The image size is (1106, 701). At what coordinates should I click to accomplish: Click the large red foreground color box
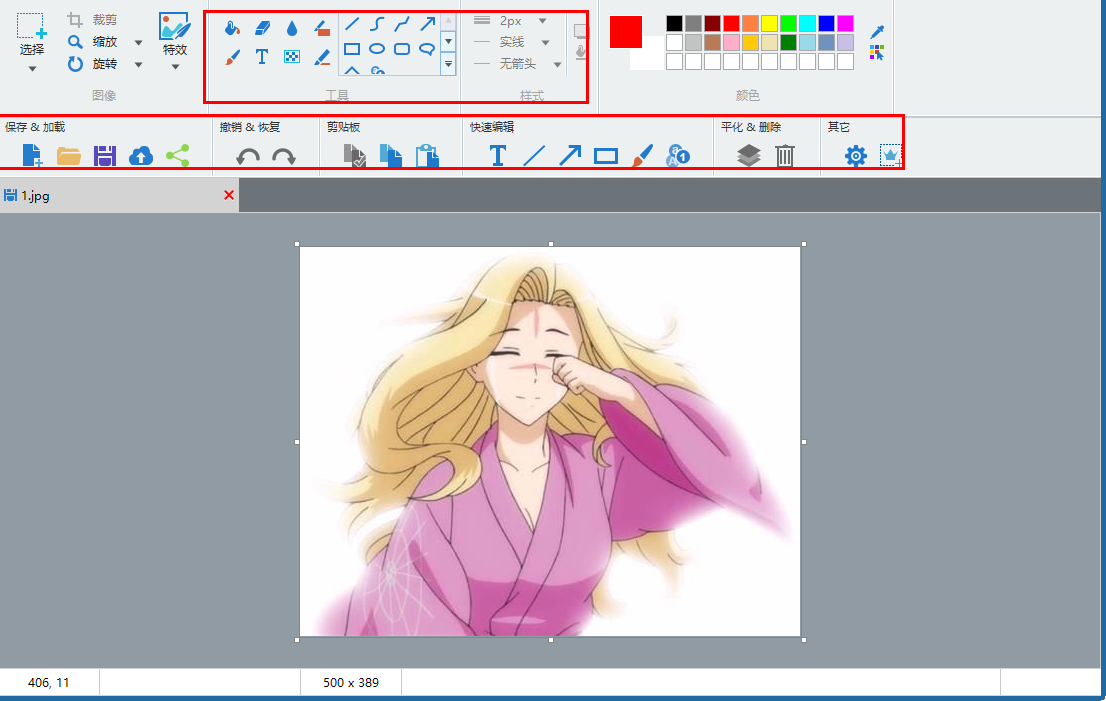pyautogui.click(x=626, y=32)
